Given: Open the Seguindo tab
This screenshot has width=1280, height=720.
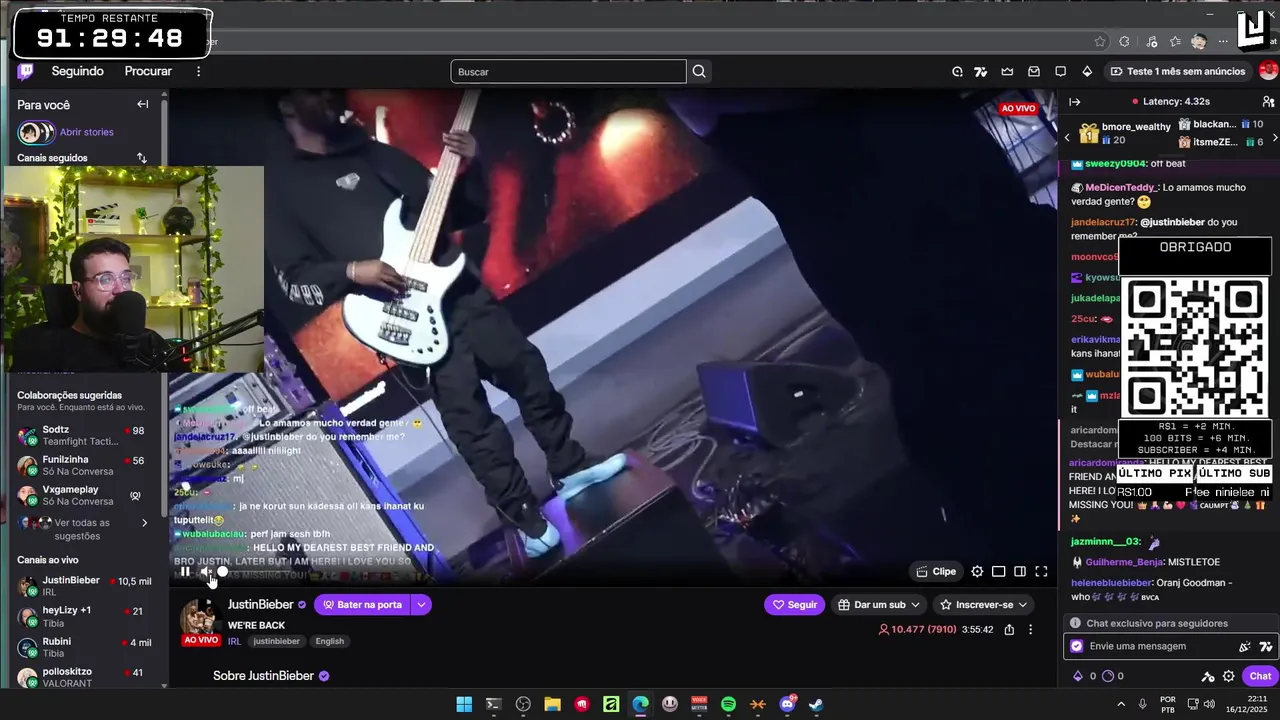Looking at the screenshot, I should click(x=78, y=71).
